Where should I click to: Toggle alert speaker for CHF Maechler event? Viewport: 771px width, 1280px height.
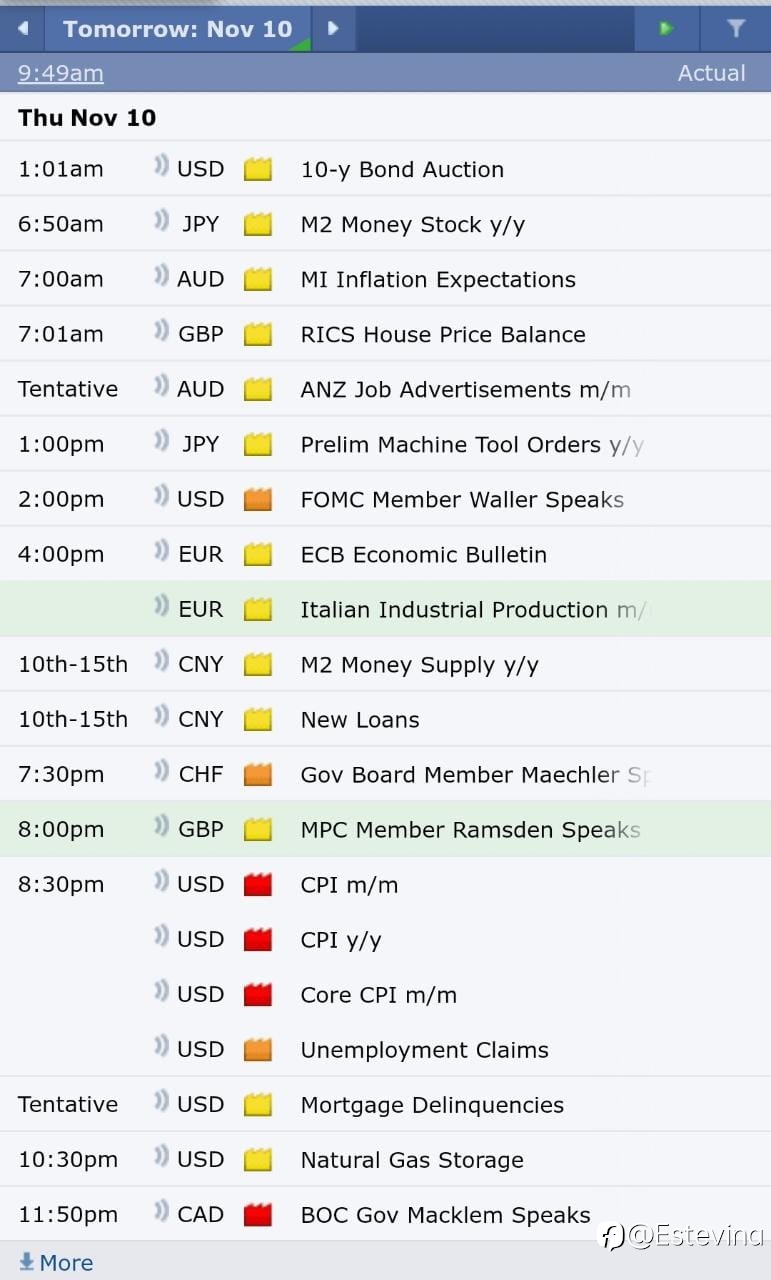click(160, 772)
